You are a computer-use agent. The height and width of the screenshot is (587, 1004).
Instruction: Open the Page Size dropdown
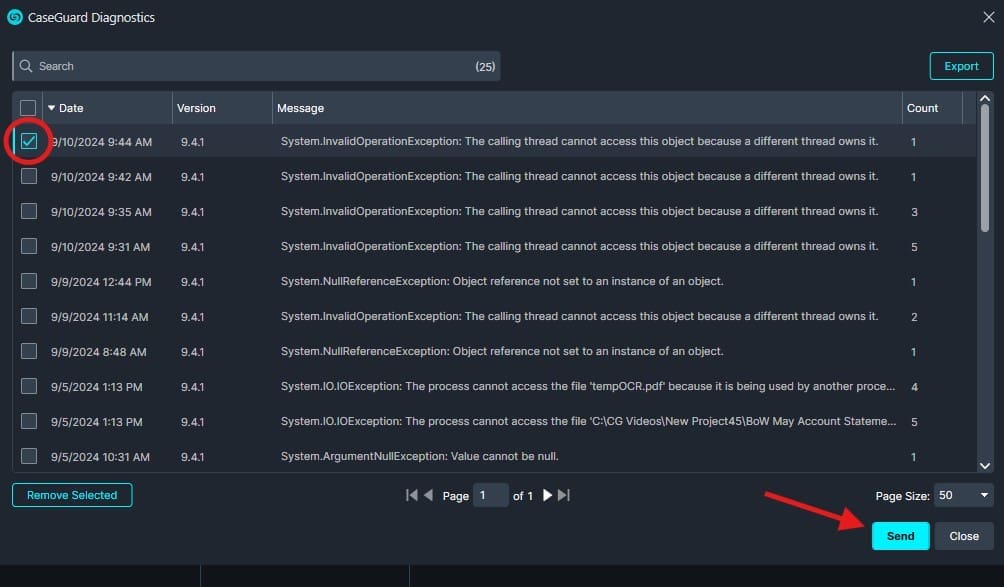point(963,495)
